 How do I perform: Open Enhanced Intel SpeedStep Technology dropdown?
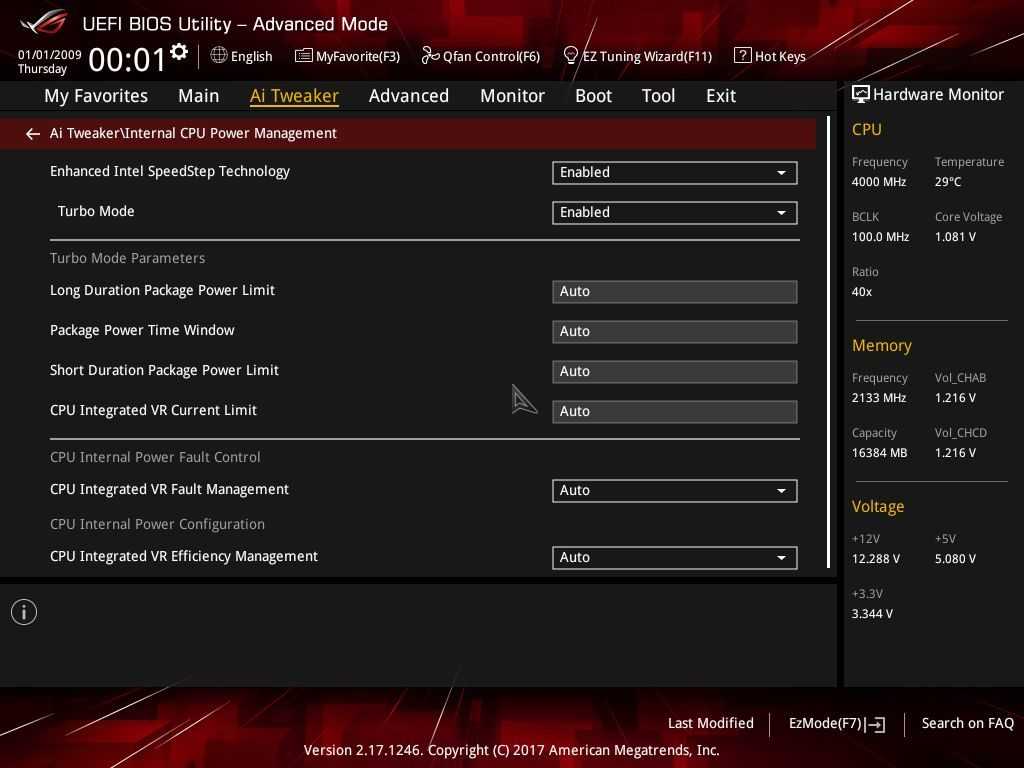(674, 172)
